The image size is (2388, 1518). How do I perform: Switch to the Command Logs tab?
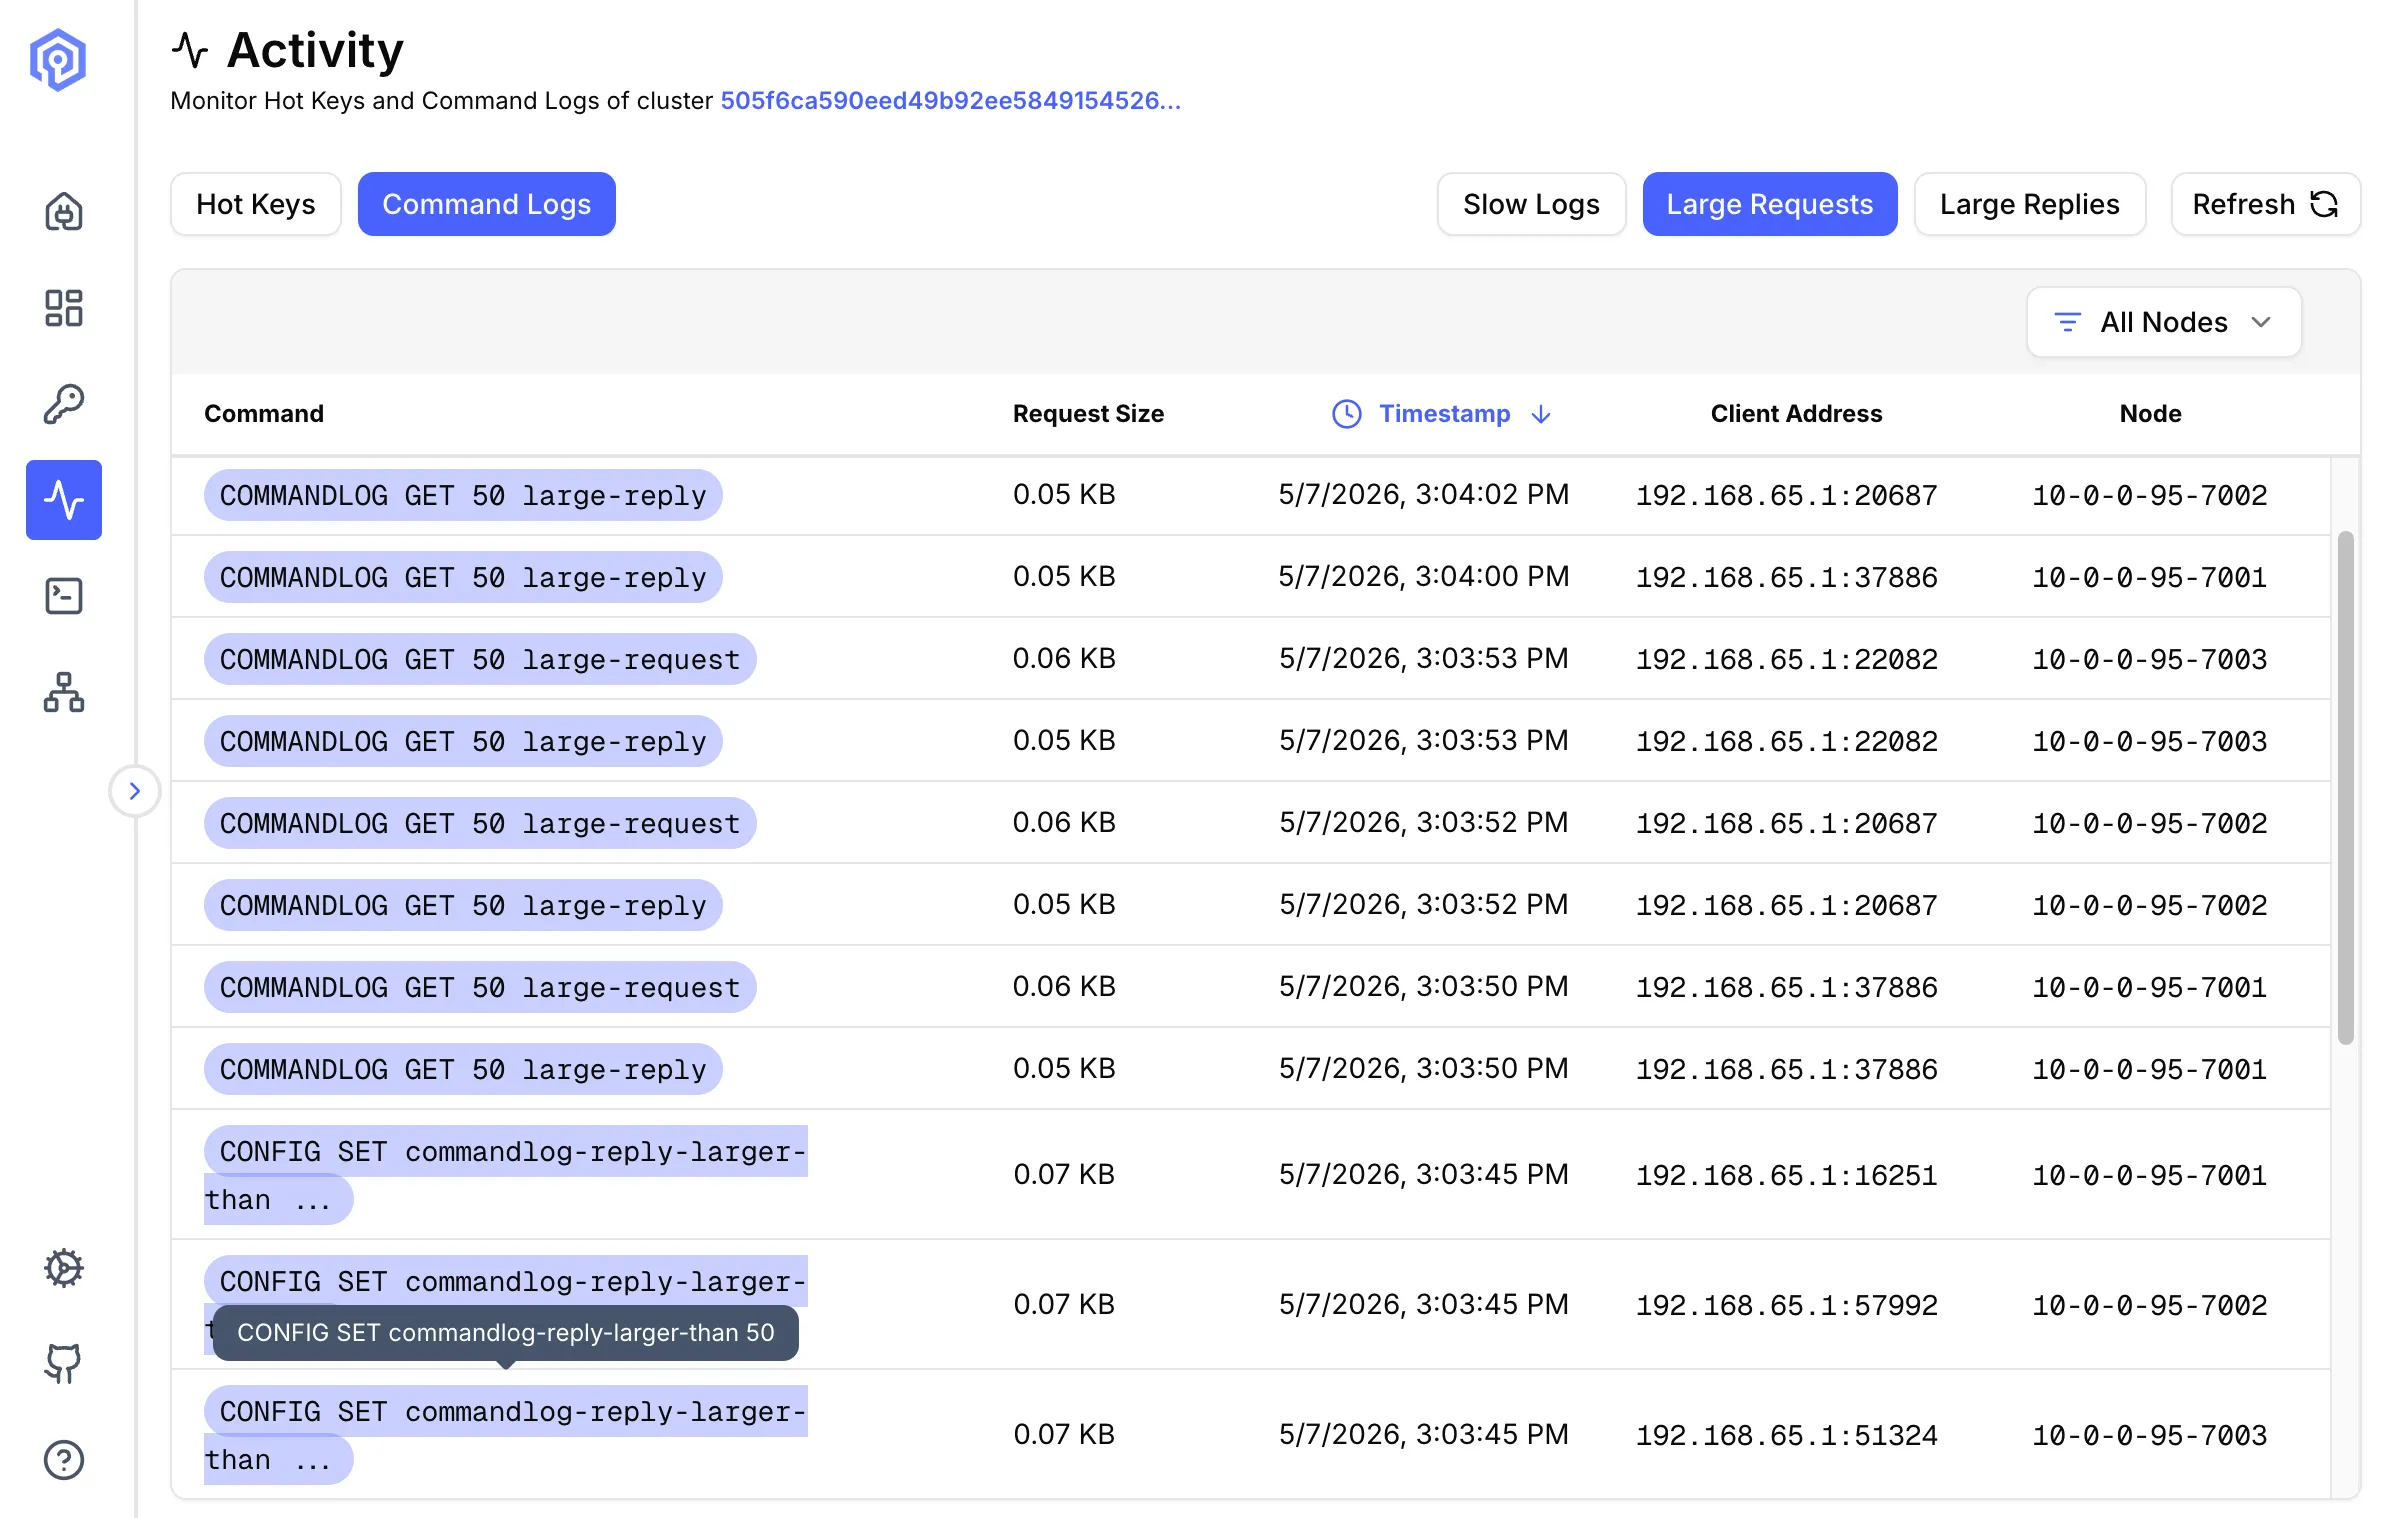[487, 204]
